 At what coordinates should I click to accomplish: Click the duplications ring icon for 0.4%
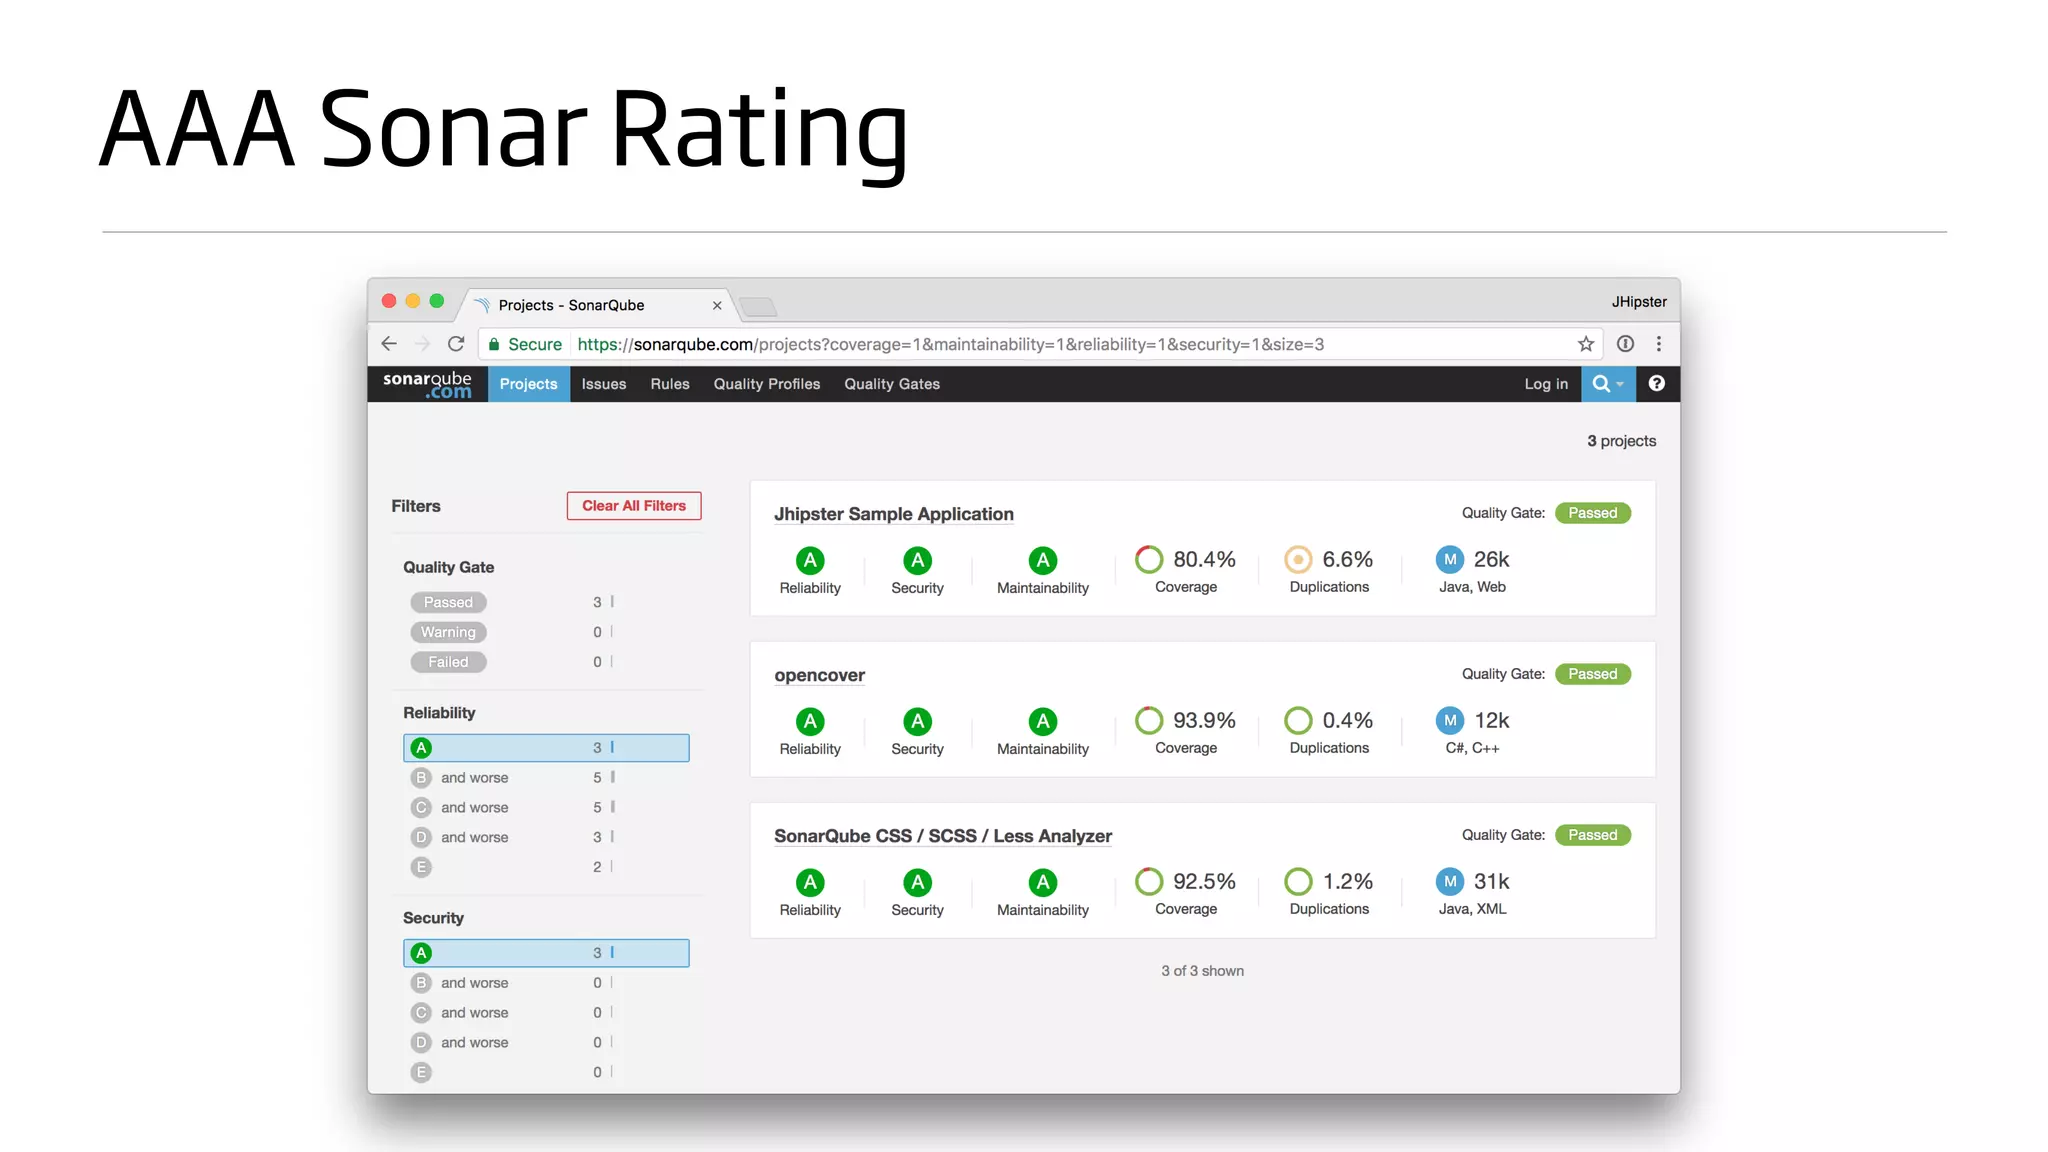[1298, 721]
